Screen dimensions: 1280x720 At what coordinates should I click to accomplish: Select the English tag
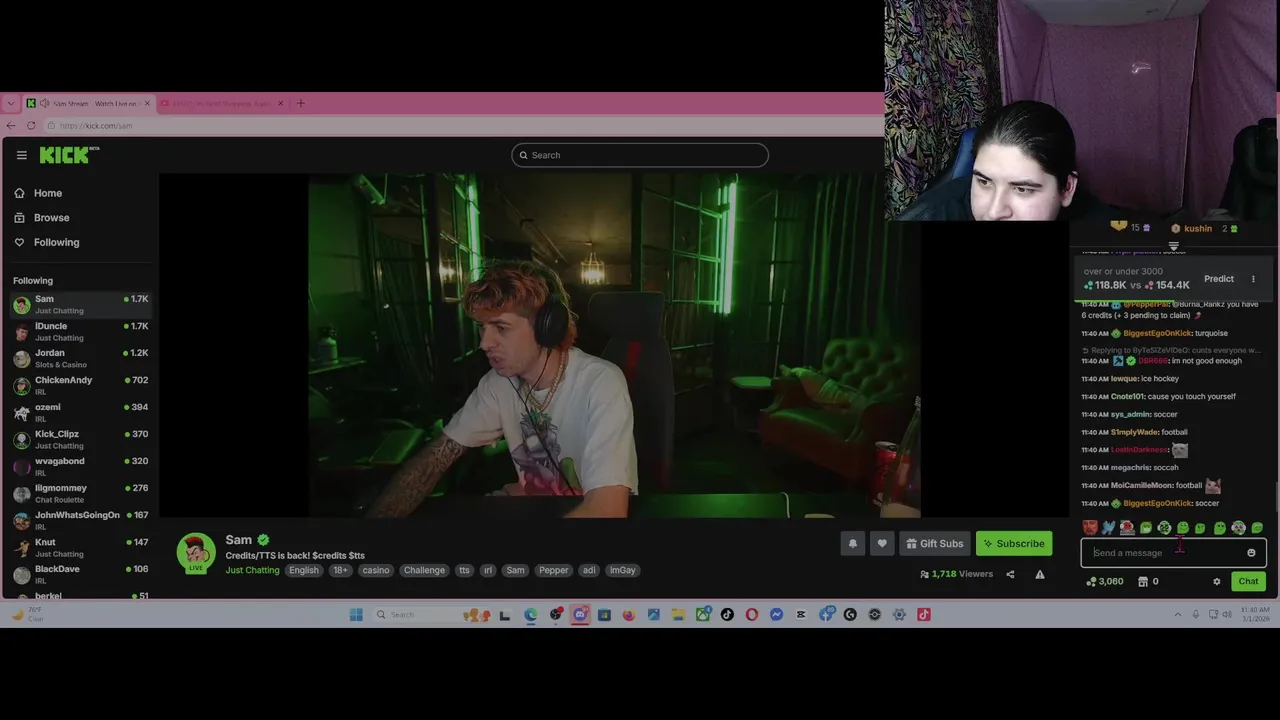[304, 570]
